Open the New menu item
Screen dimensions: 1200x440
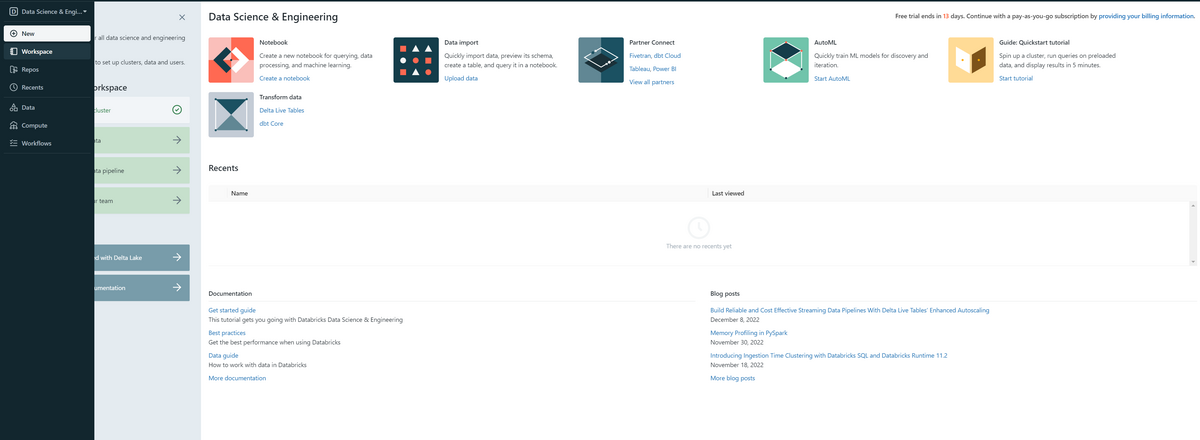click(x=47, y=33)
